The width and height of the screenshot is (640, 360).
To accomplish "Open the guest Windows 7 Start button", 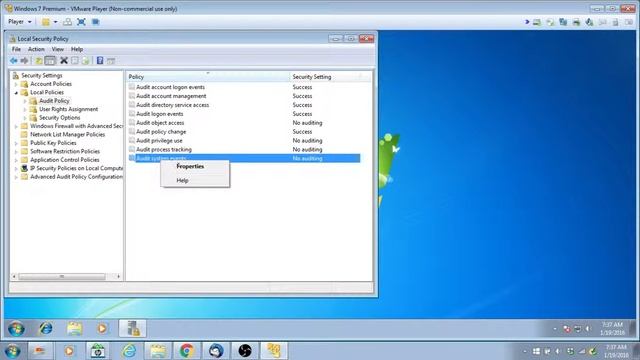I will (16, 329).
